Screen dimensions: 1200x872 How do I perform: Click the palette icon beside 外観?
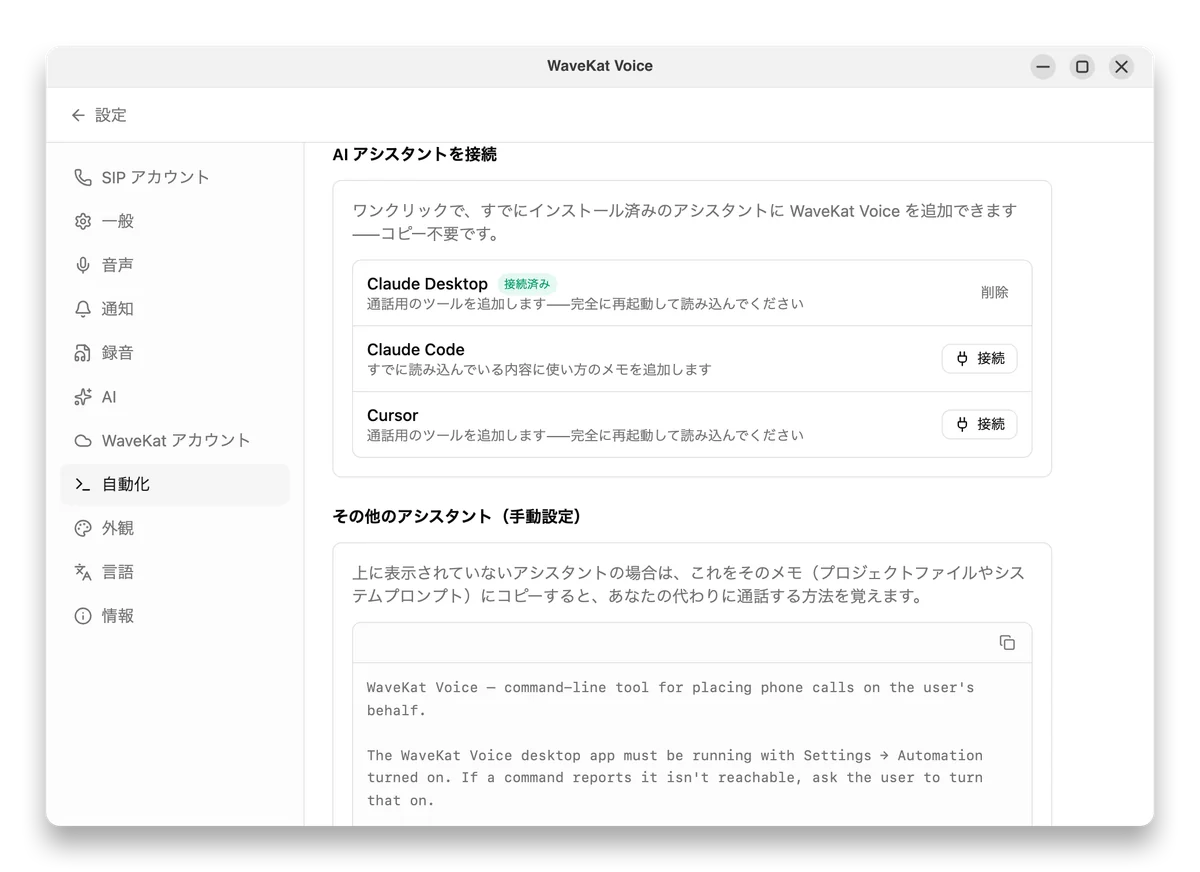coord(83,528)
